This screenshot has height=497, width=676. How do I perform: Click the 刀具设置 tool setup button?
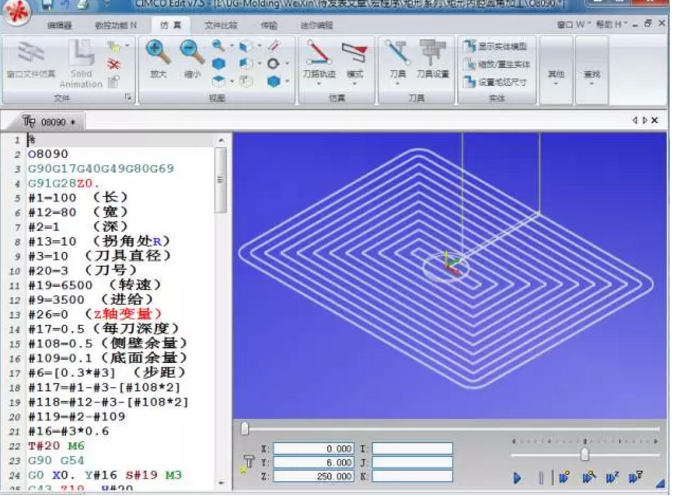click(x=432, y=59)
